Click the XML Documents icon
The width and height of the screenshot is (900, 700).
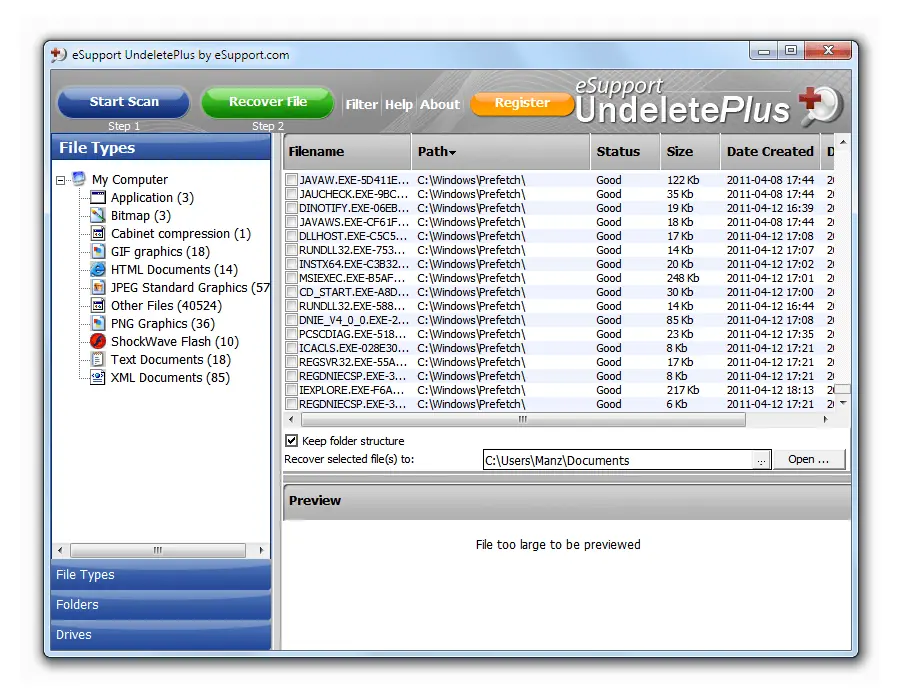(x=98, y=377)
